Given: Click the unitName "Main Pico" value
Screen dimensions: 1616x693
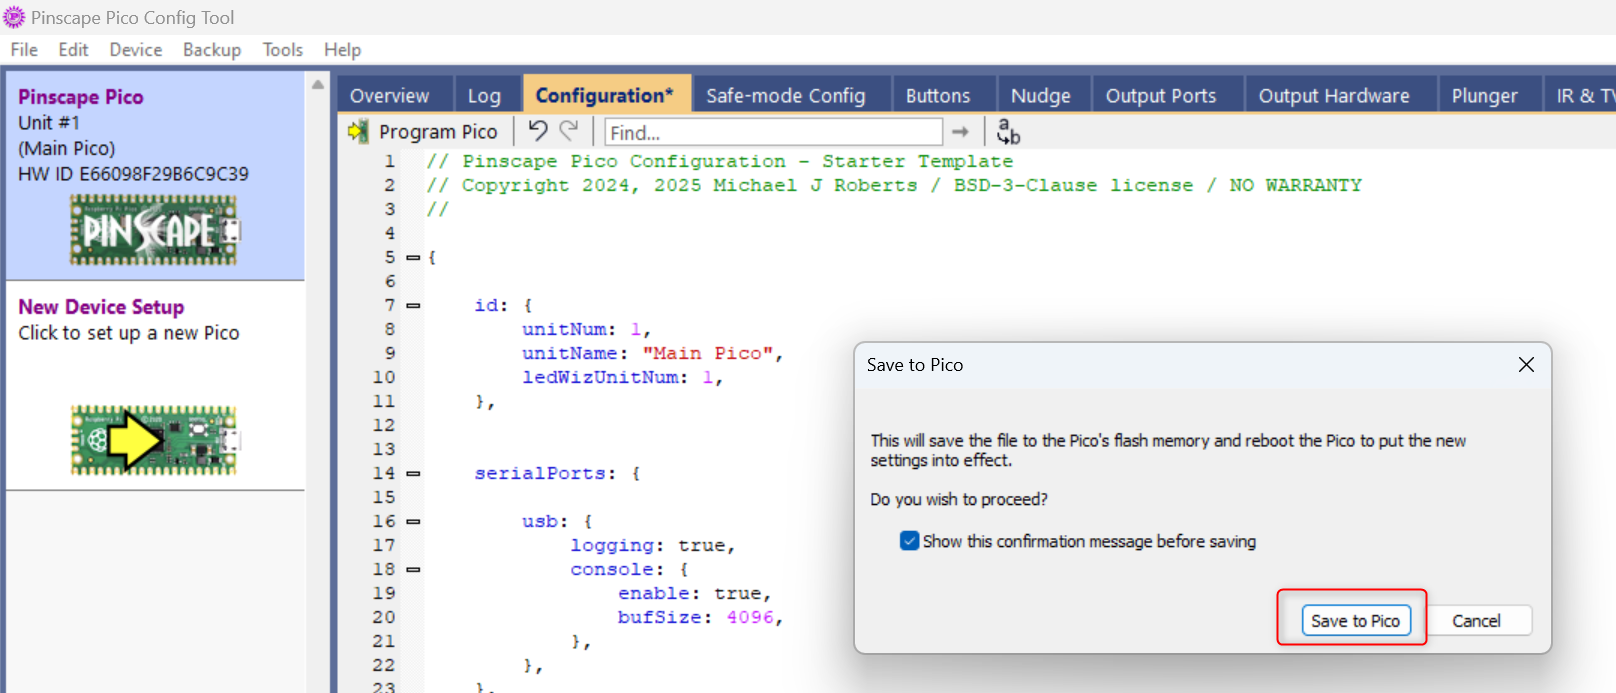Looking at the screenshot, I should coord(708,353).
